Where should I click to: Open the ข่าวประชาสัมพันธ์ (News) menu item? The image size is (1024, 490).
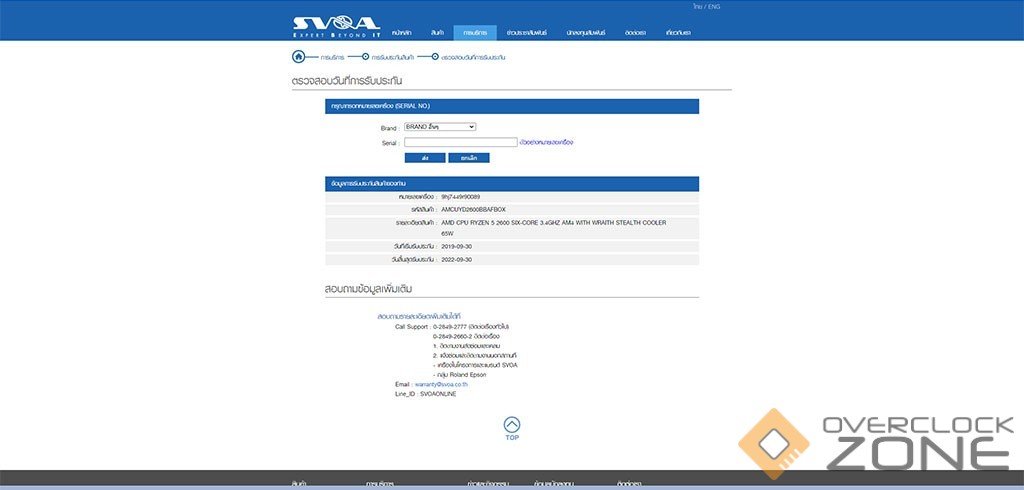coord(526,33)
